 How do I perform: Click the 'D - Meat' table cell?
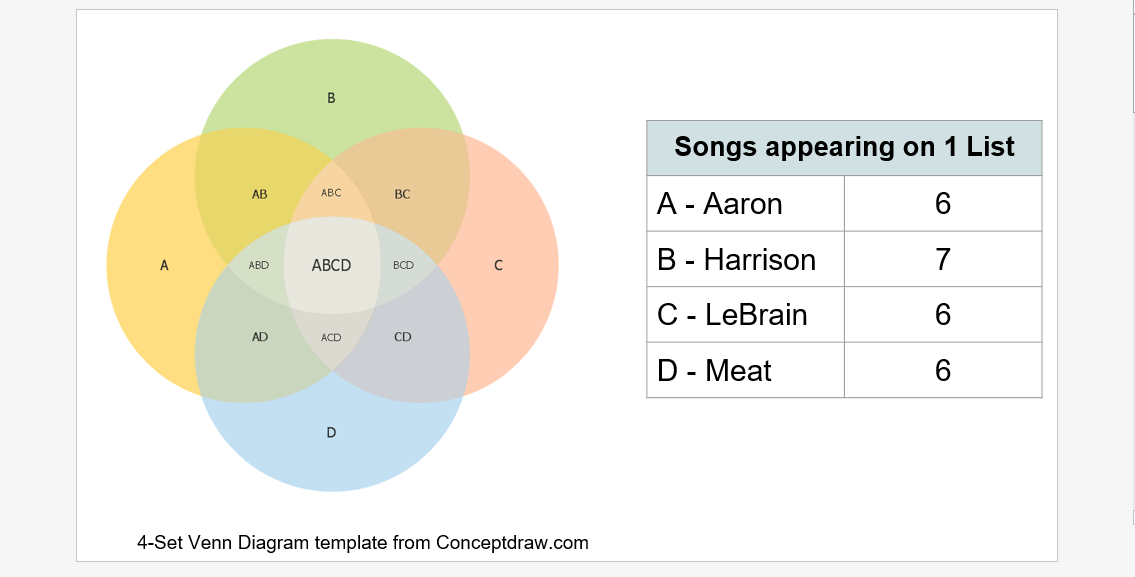[x=745, y=371]
